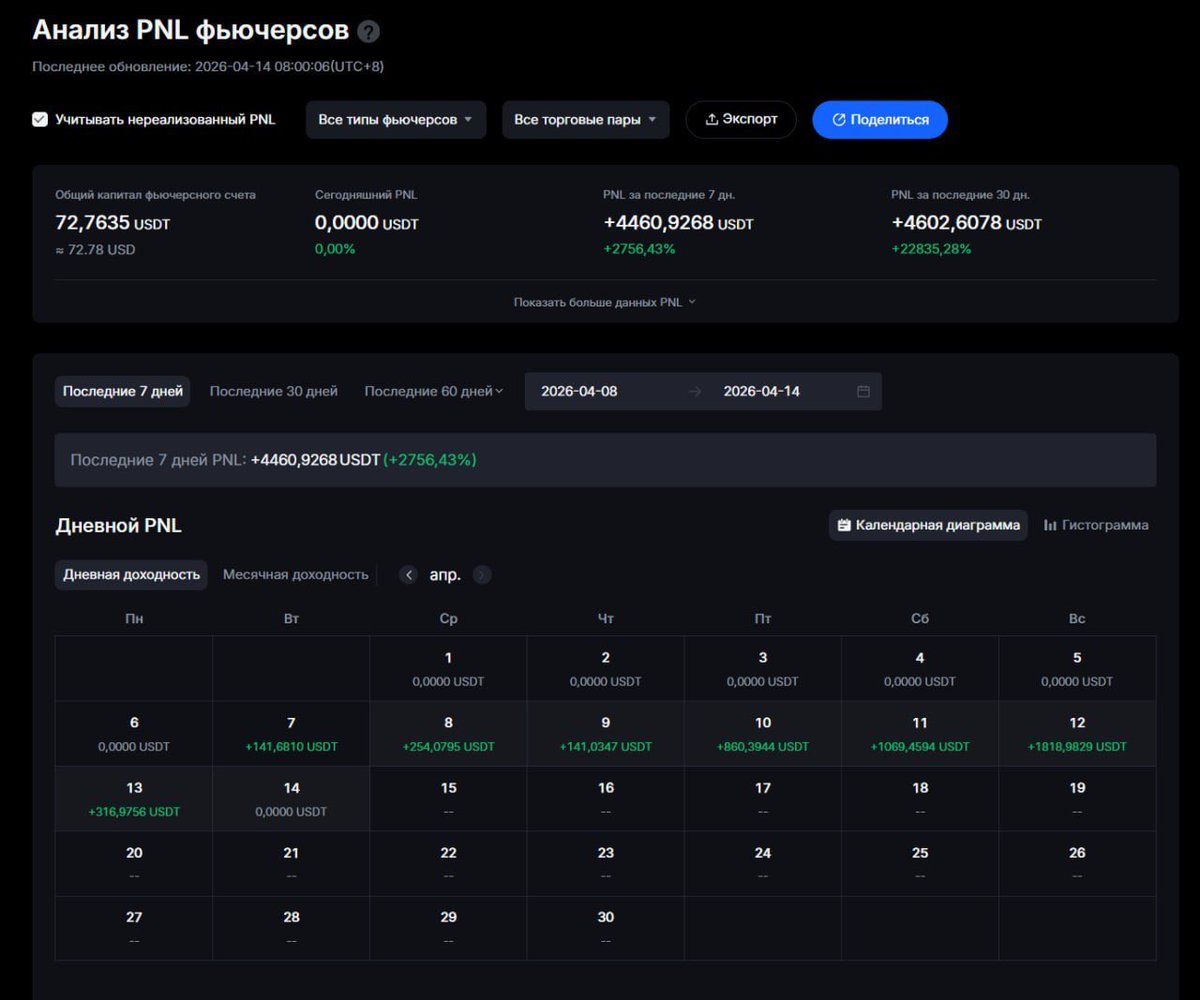Switch to Месячная доходность tab

(x=296, y=575)
